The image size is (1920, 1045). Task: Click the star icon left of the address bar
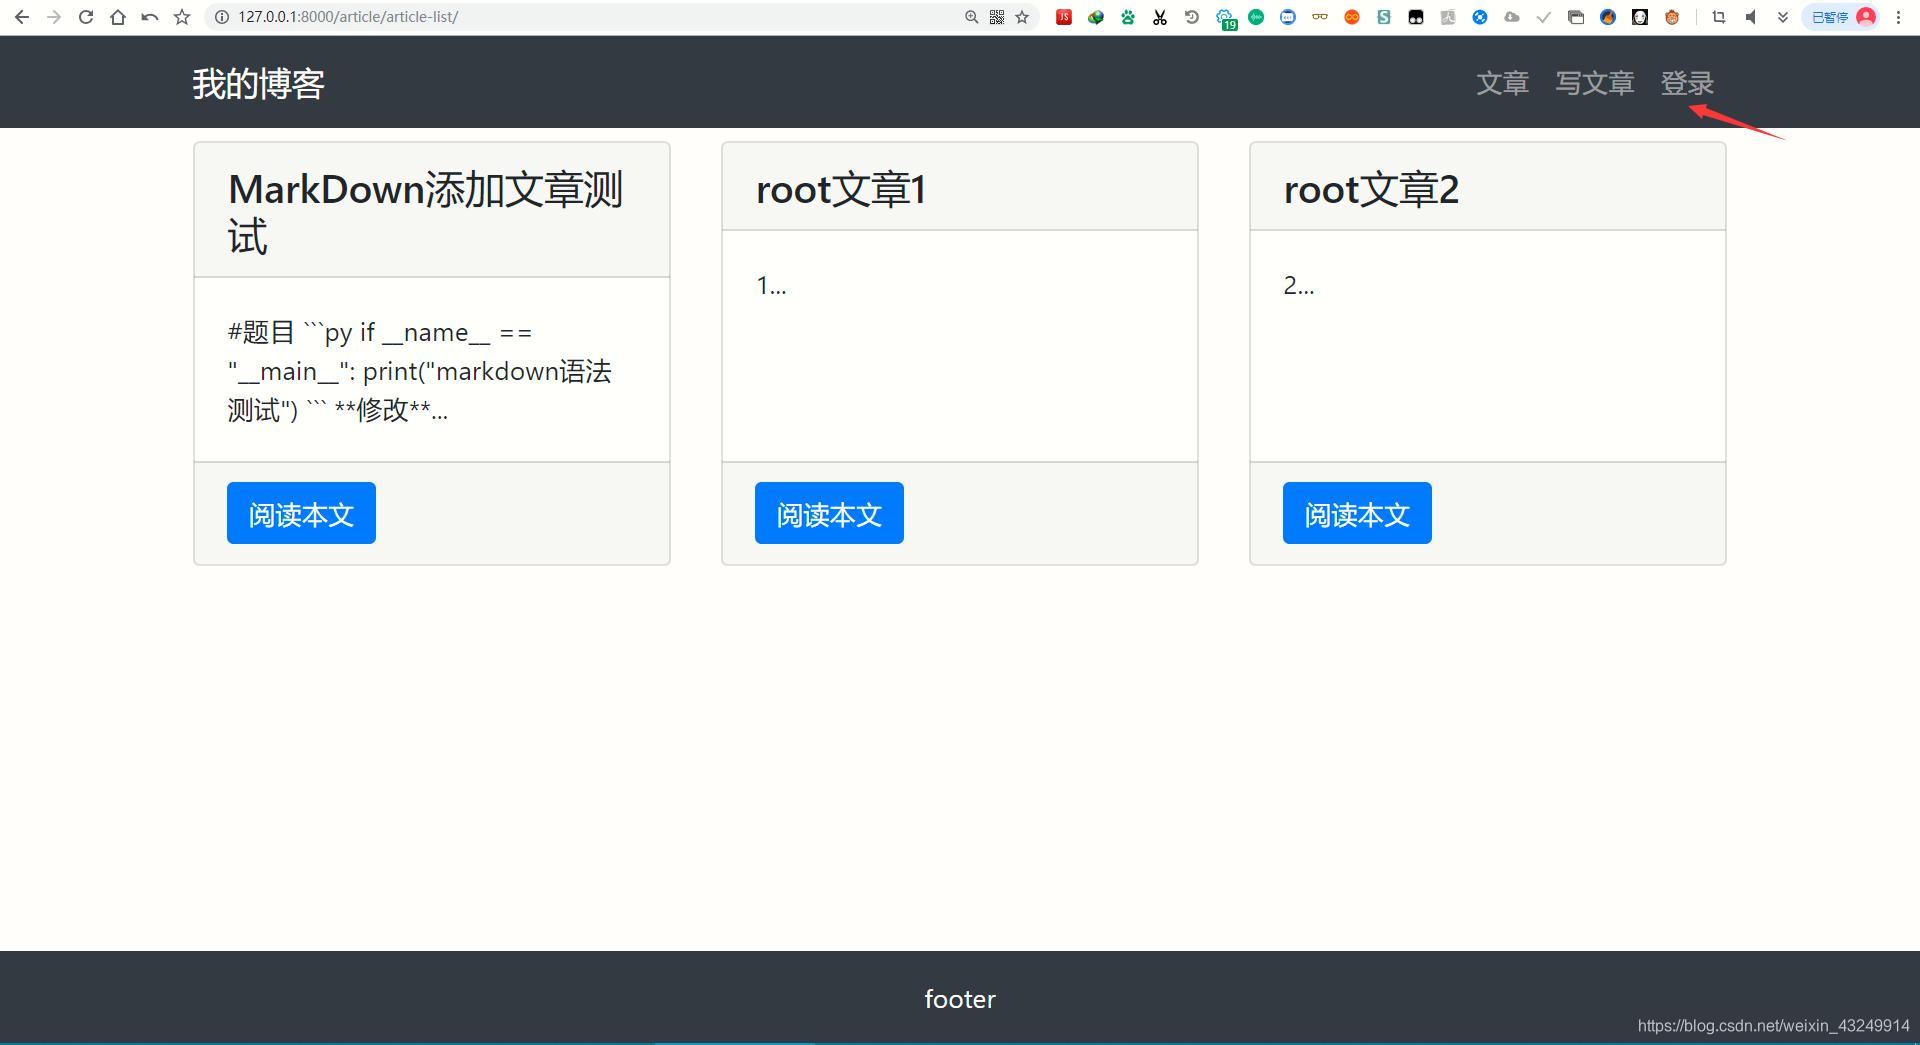coord(182,17)
